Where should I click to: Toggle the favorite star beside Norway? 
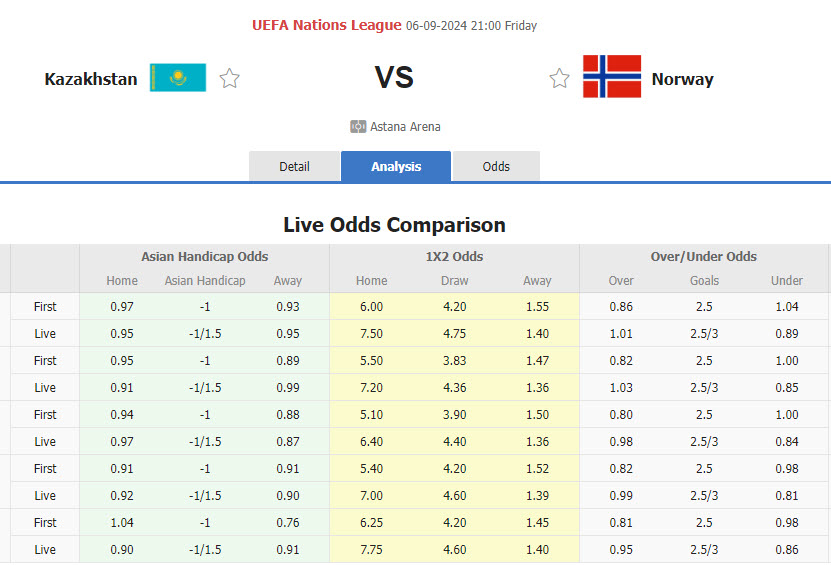[559, 78]
